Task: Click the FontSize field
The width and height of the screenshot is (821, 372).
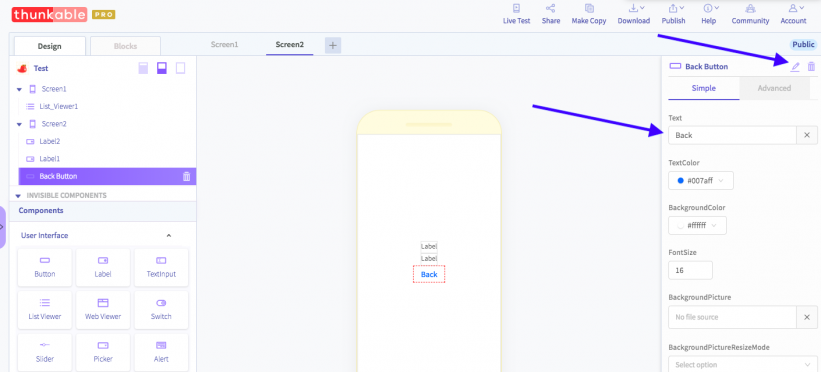Action: tap(690, 270)
